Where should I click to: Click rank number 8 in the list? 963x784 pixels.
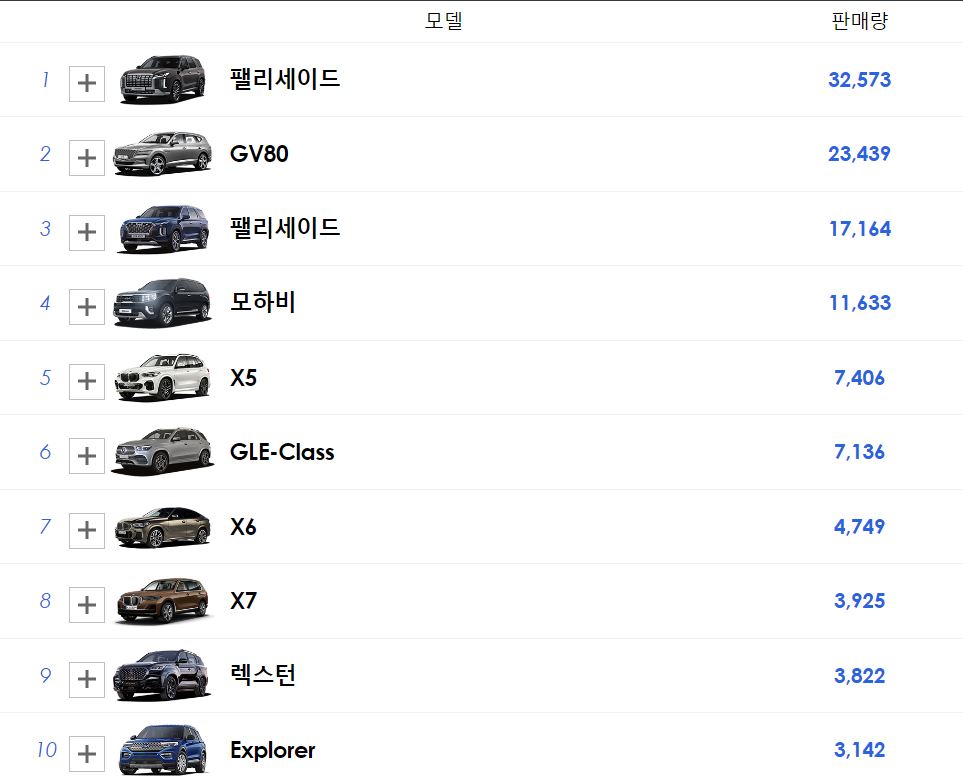pyautogui.click(x=45, y=600)
